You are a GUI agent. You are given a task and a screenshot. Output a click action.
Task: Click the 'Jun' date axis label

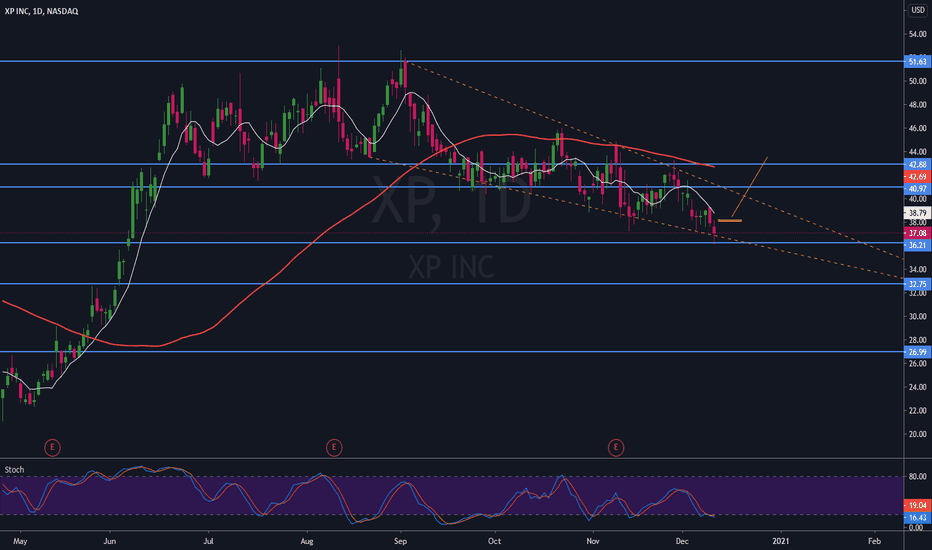[x=109, y=541]
